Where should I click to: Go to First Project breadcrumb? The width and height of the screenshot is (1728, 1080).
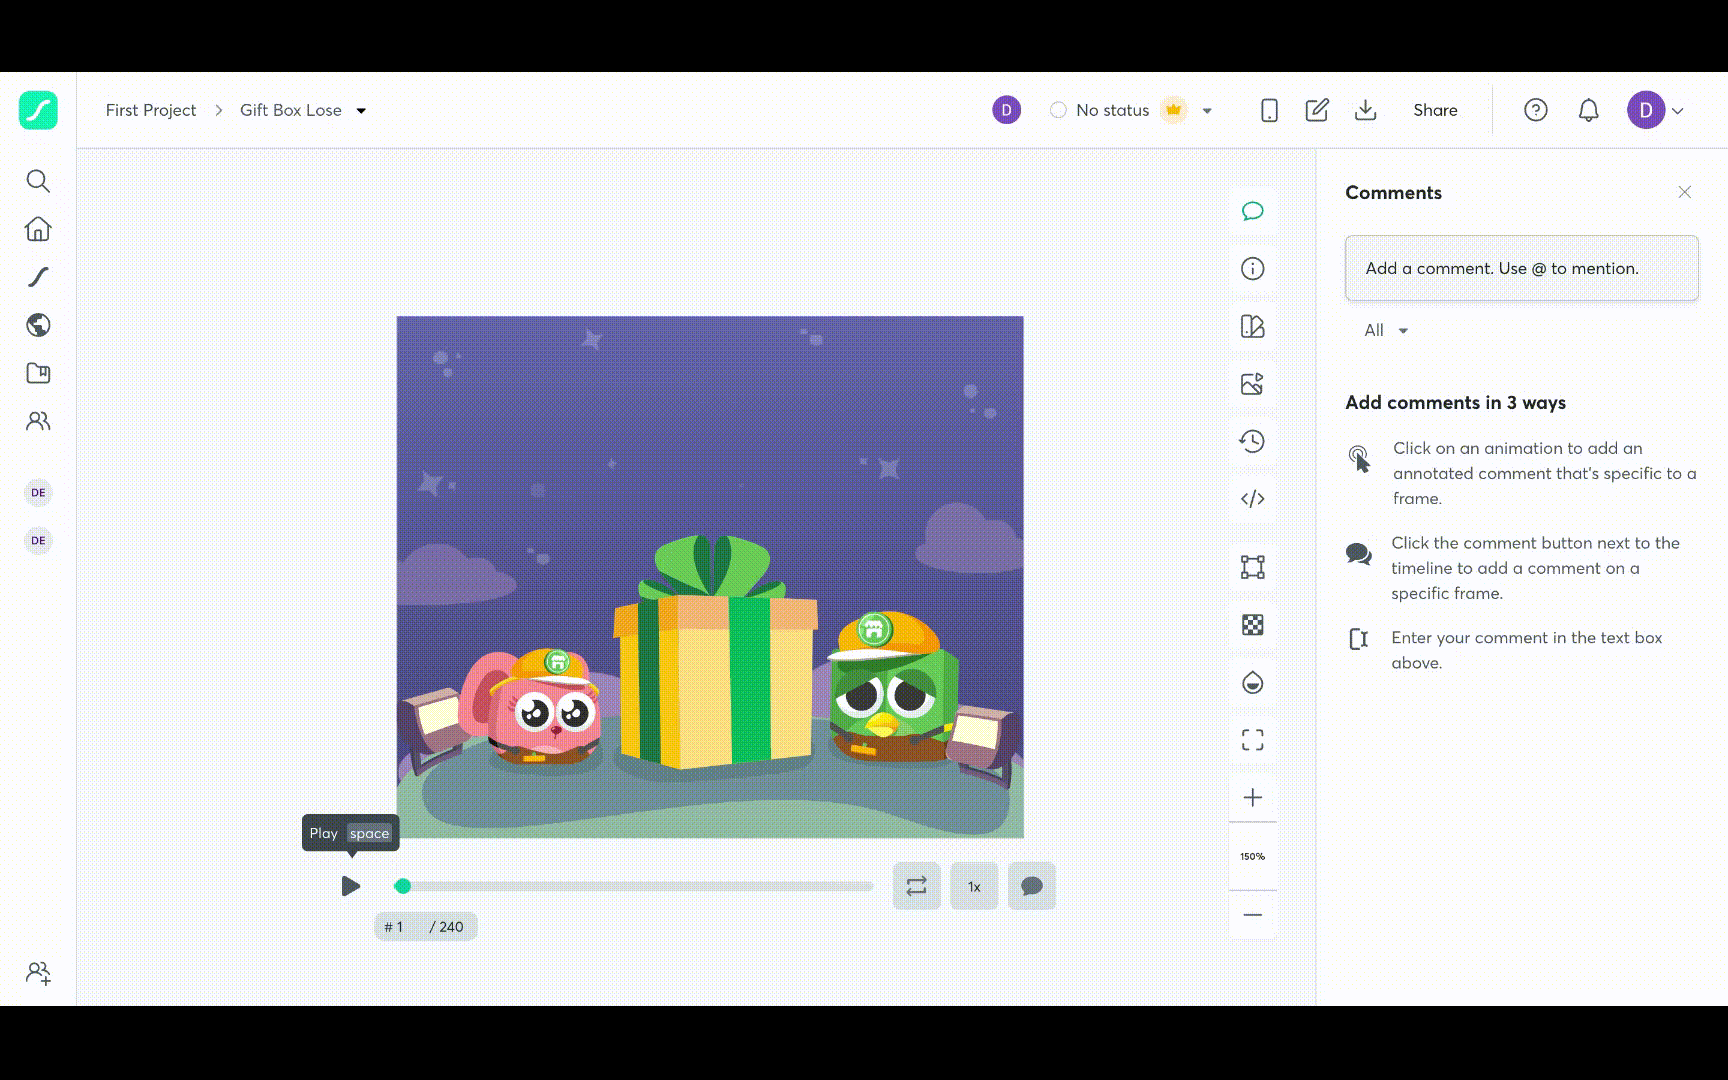pos(151,110)
